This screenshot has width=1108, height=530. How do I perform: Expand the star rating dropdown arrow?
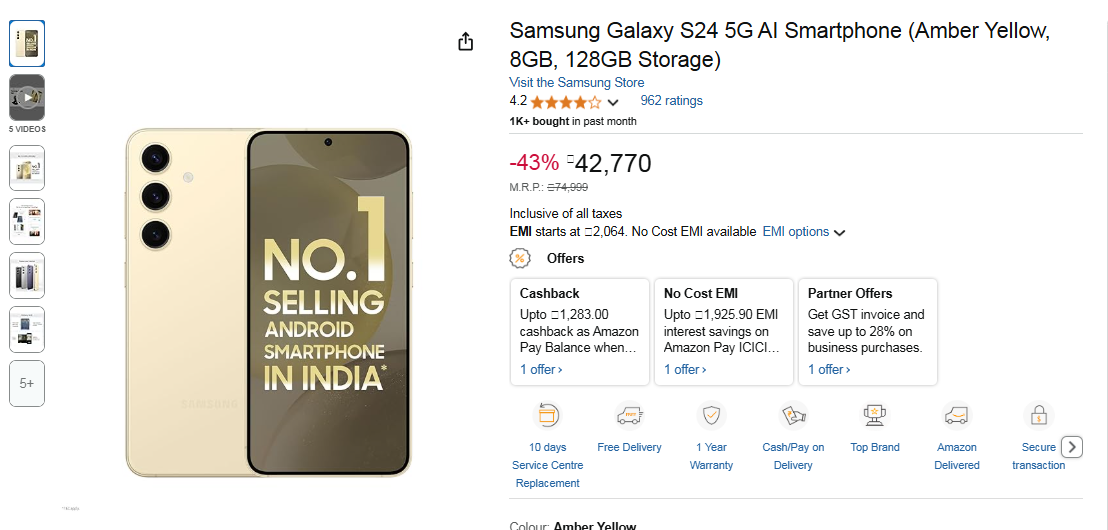tap(613, 102)
